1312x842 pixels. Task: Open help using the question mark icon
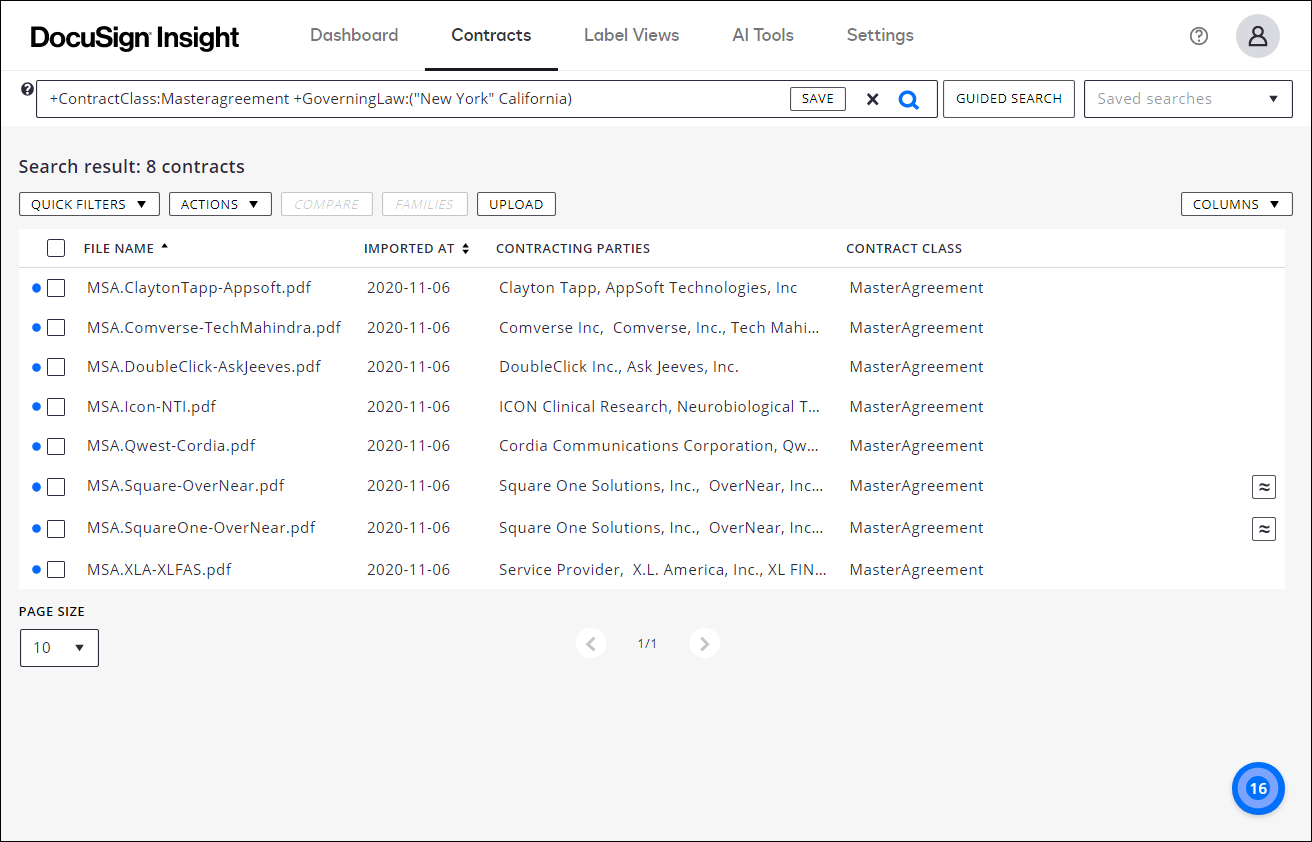1198,35
